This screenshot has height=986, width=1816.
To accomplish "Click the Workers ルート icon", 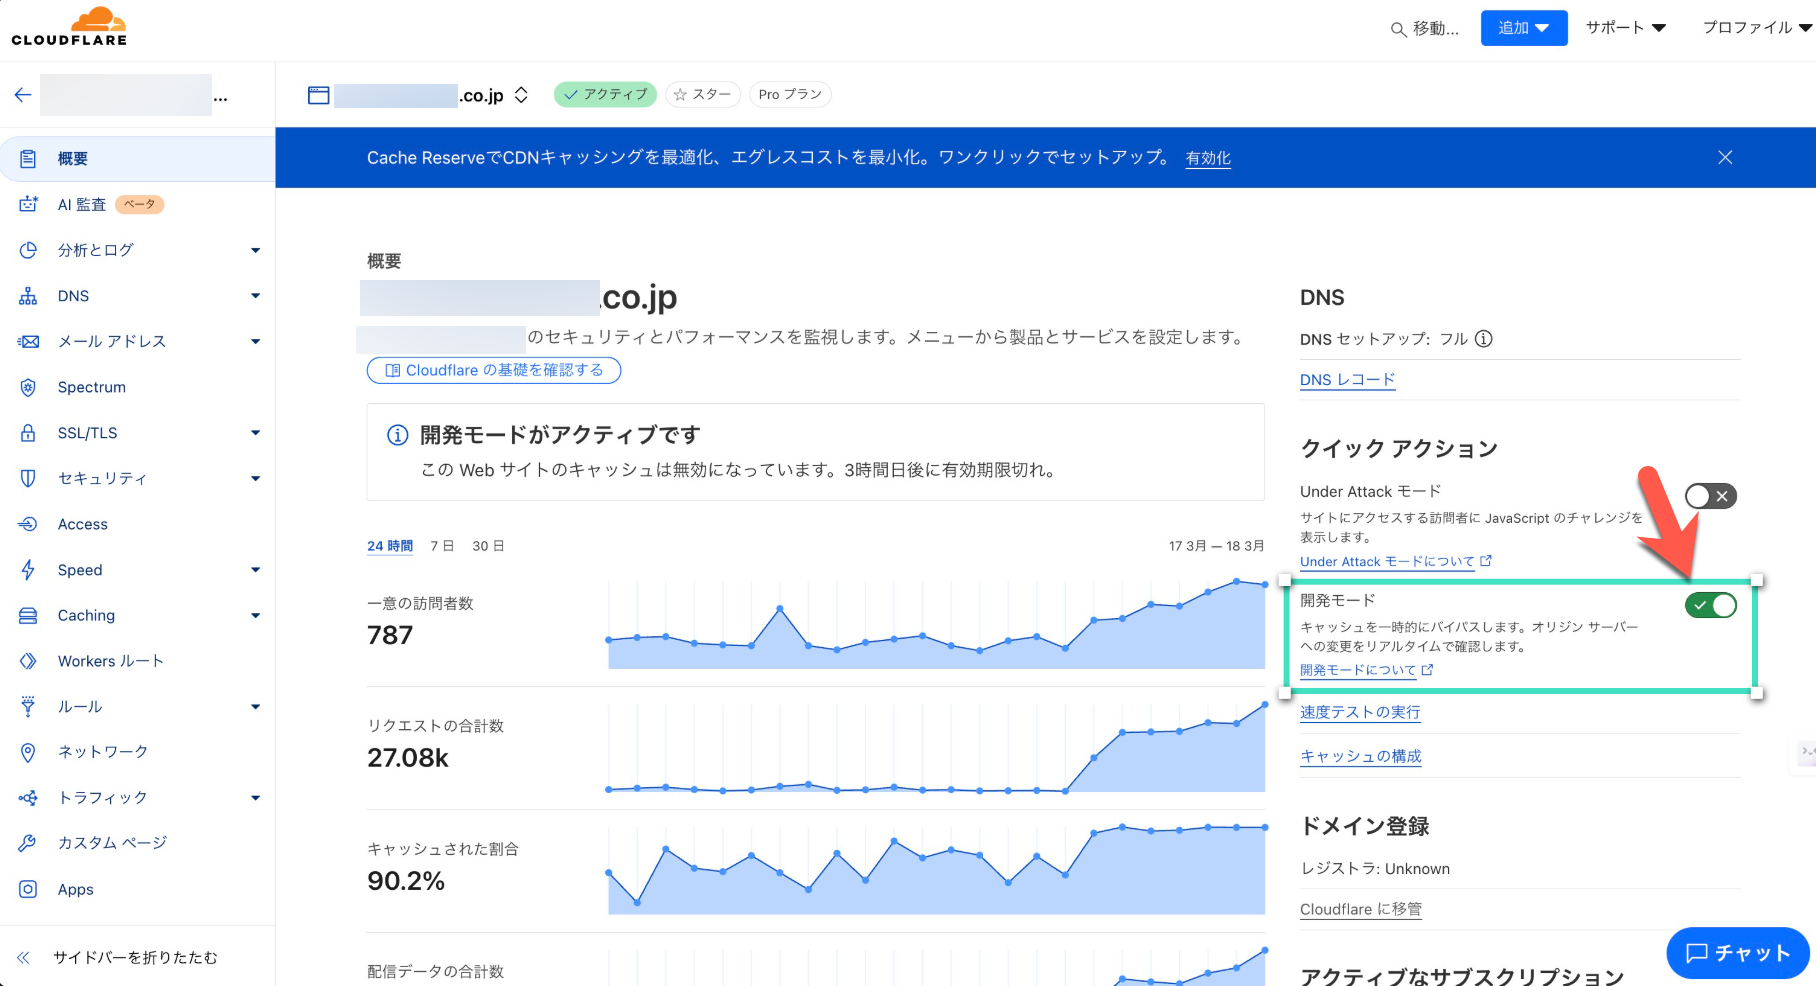I will pyautogui.click(x=28, y=661).
